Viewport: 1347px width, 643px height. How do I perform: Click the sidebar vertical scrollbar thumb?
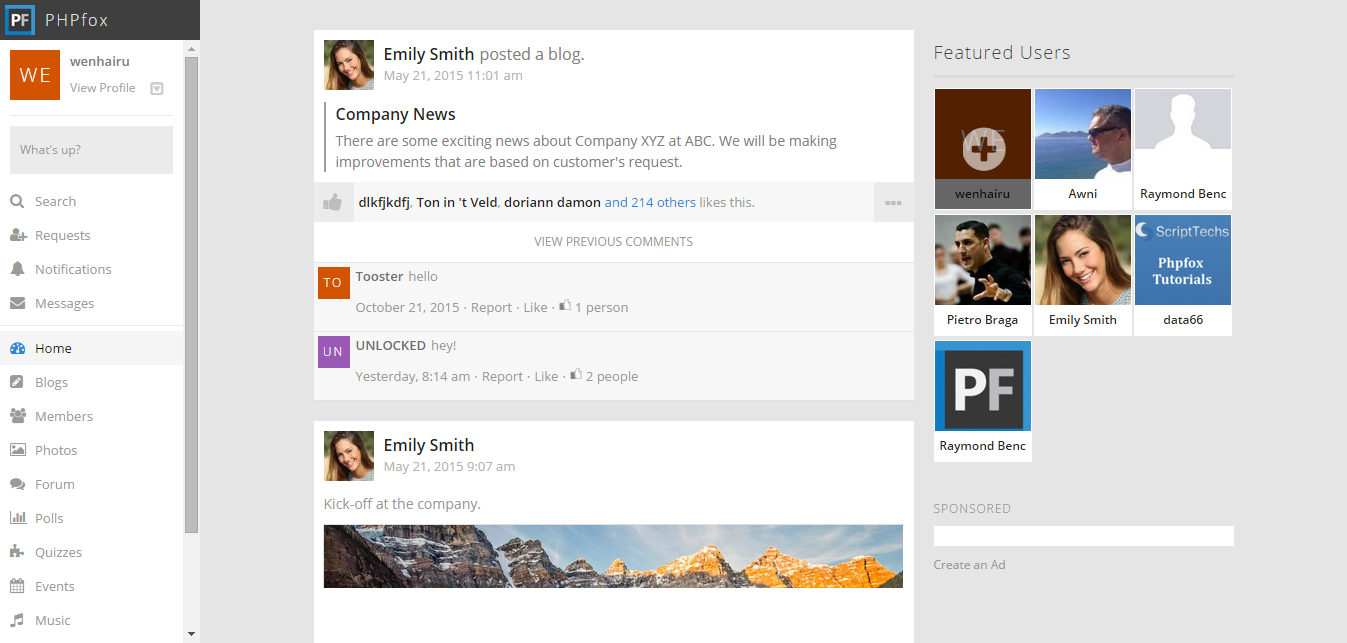[x=192, y=295]
